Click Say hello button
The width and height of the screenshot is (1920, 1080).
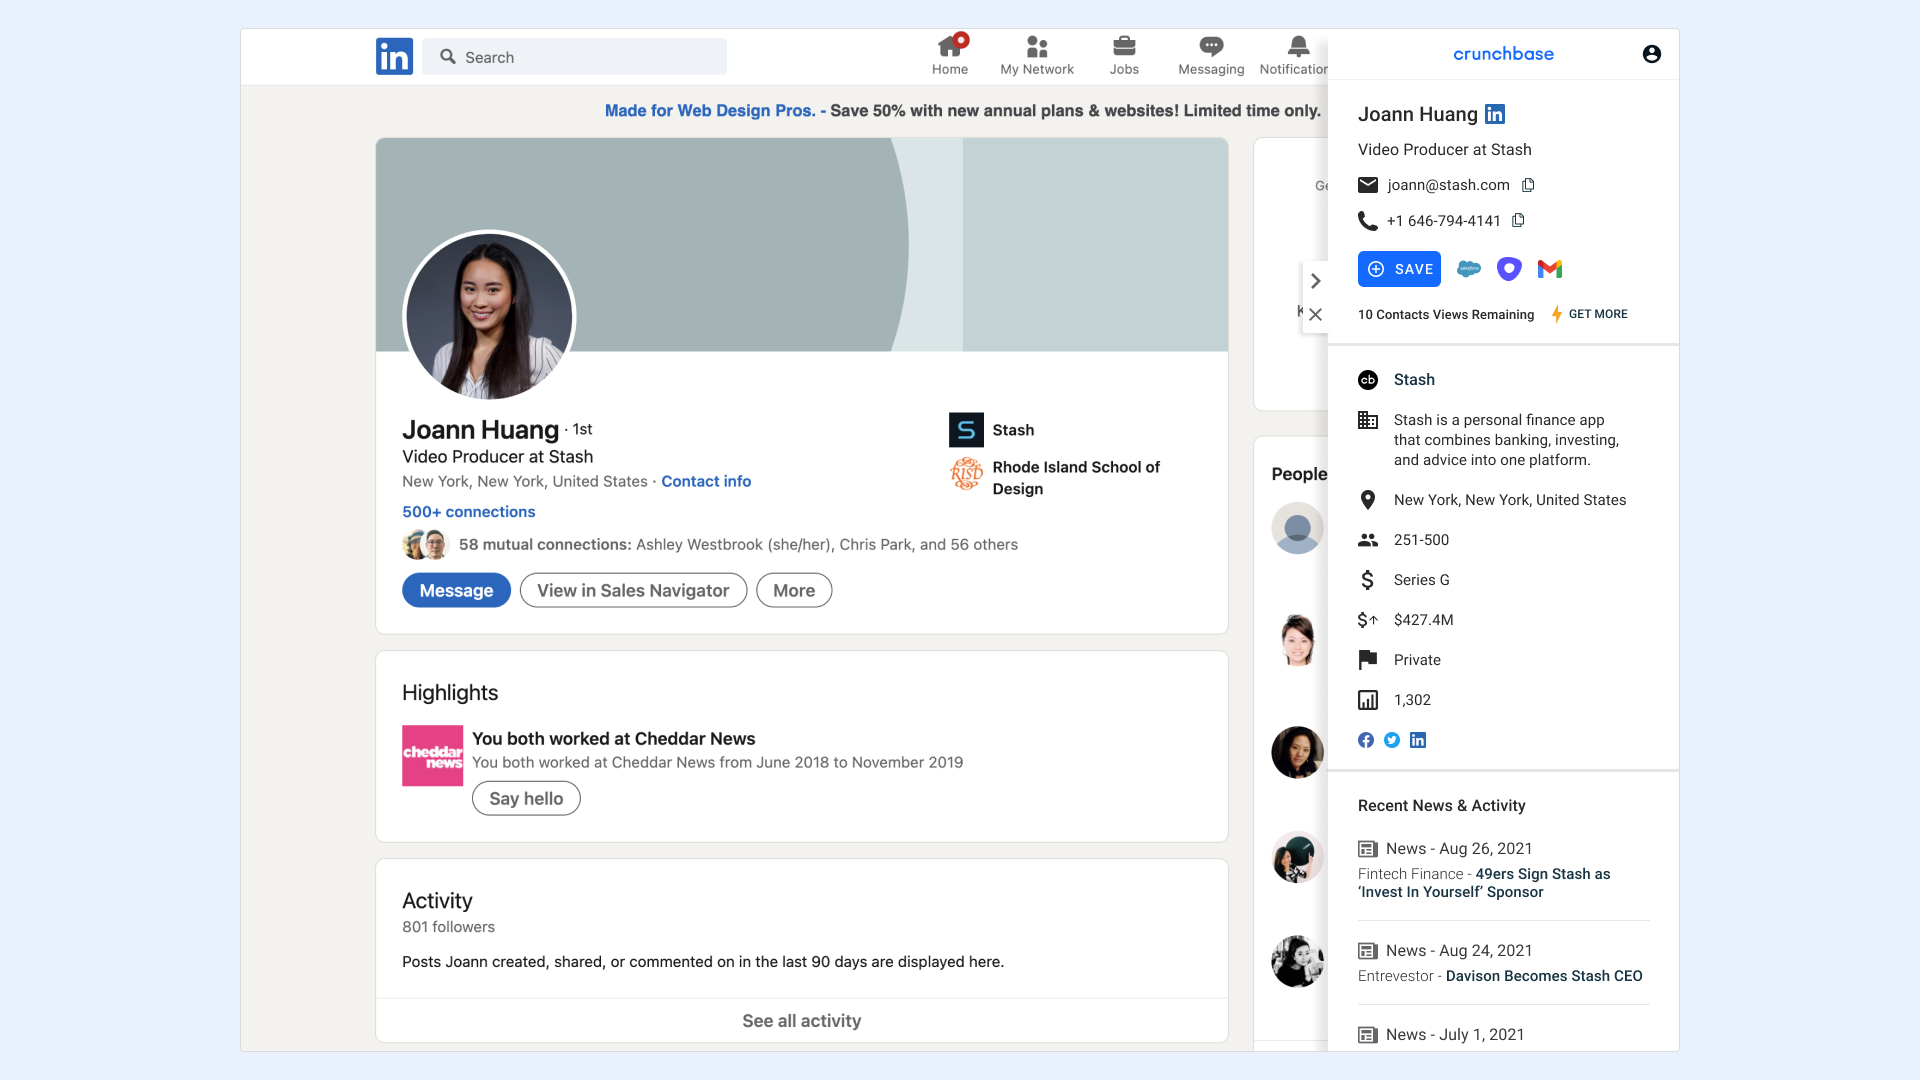pos(526,798)
